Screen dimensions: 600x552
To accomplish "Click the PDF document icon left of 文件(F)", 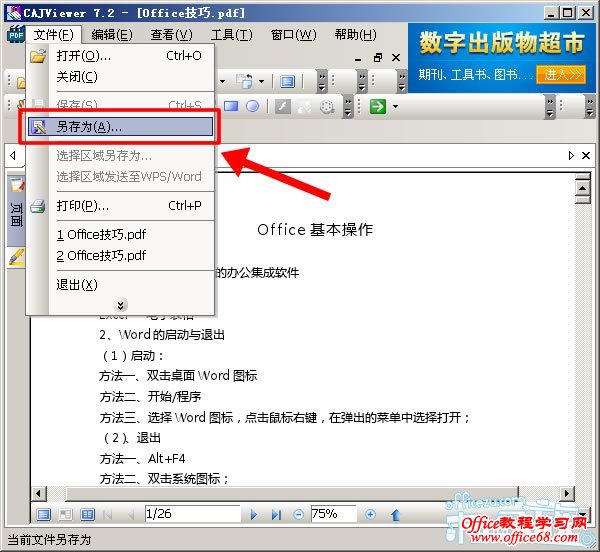I will click(x=16, y=34).
